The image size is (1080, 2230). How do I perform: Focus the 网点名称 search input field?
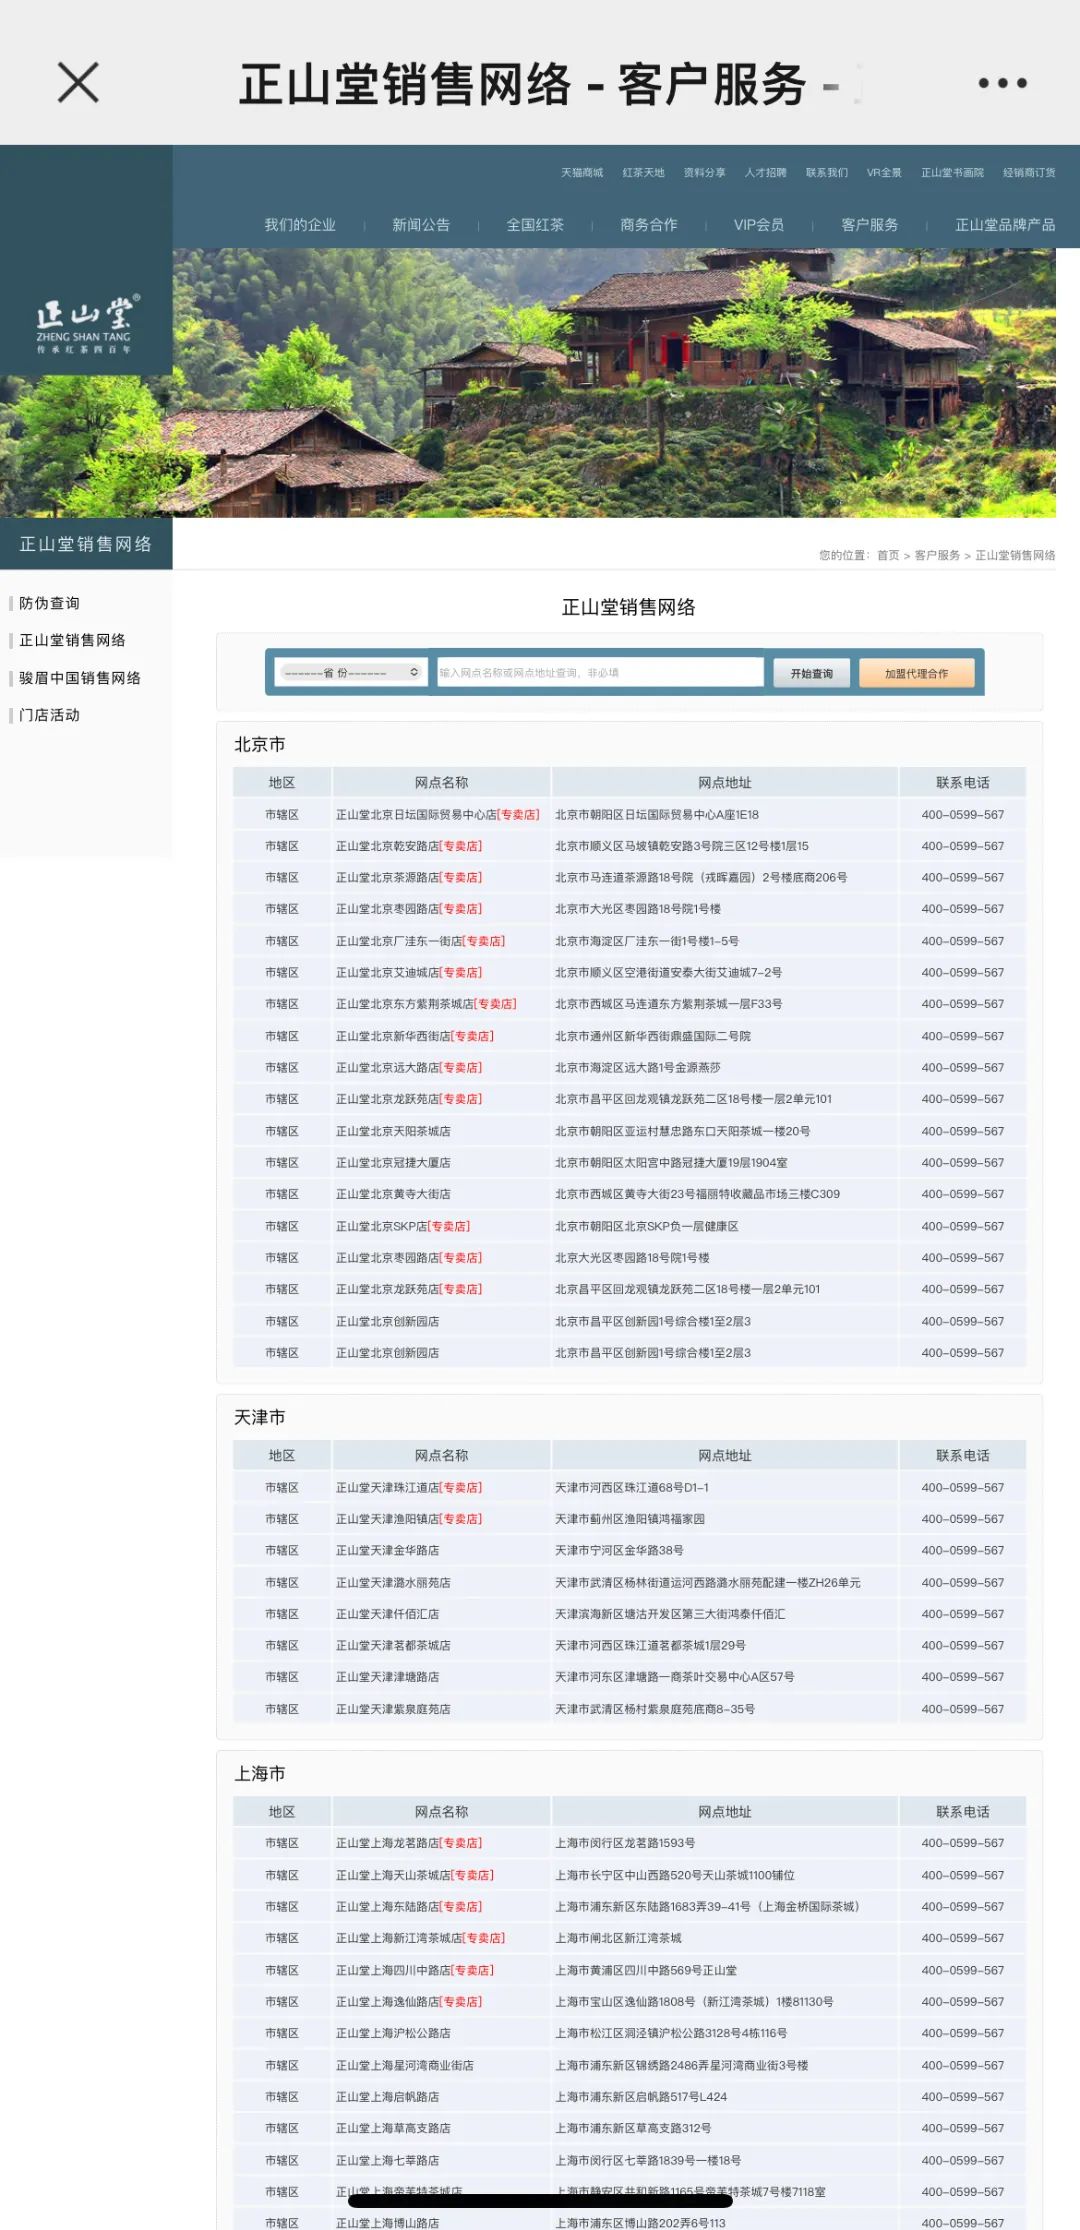click(x=600, y=673)
